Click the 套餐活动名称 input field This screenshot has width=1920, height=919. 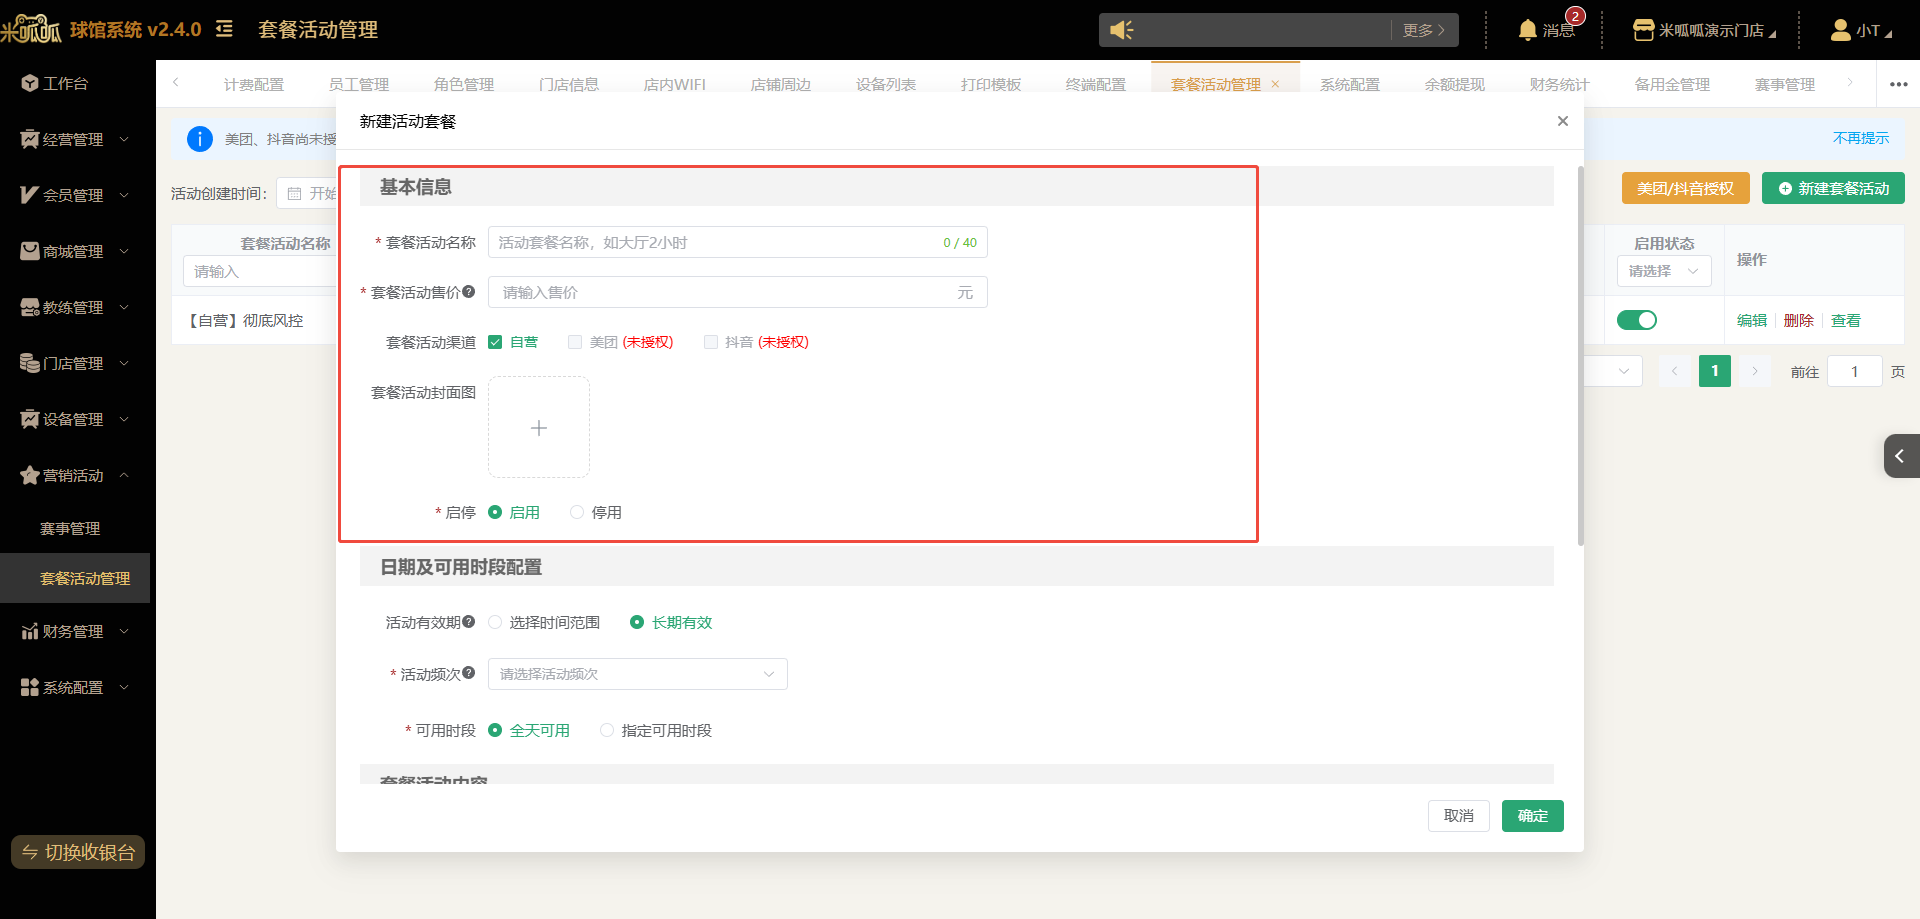point(738,242)
